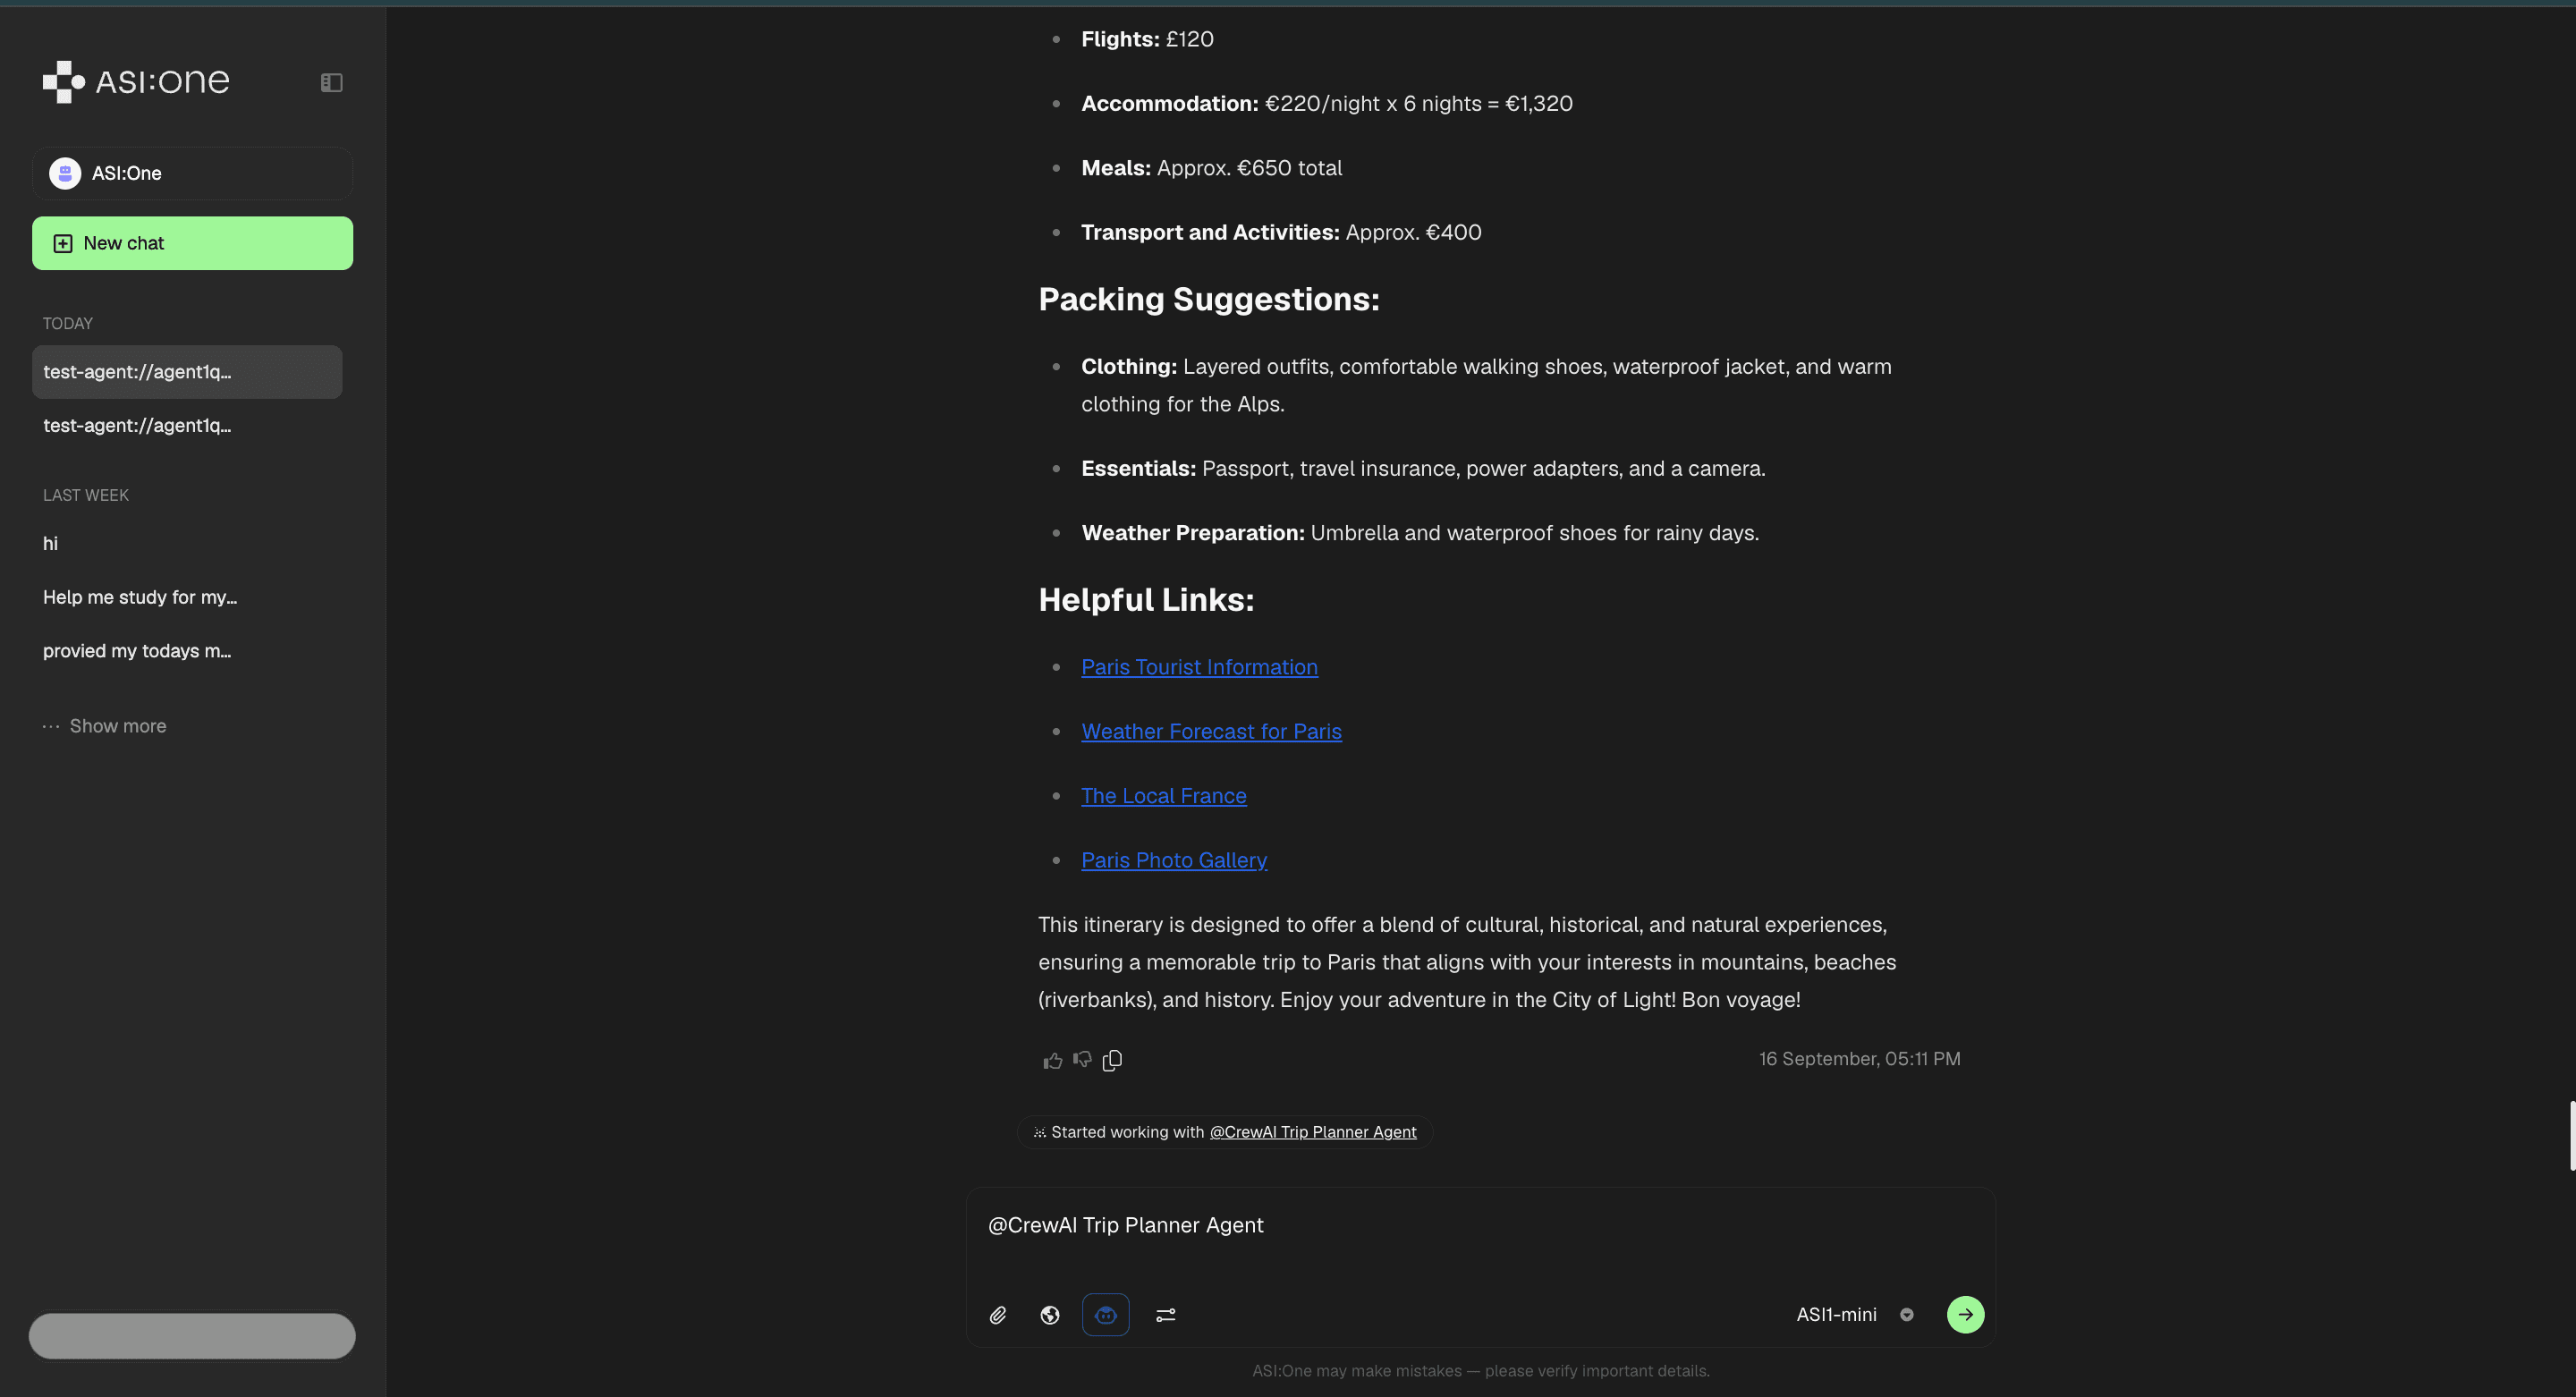Click the page scrollbar thumb on right edge
2576x1397 pixels.
(x=2570, y=1135)
